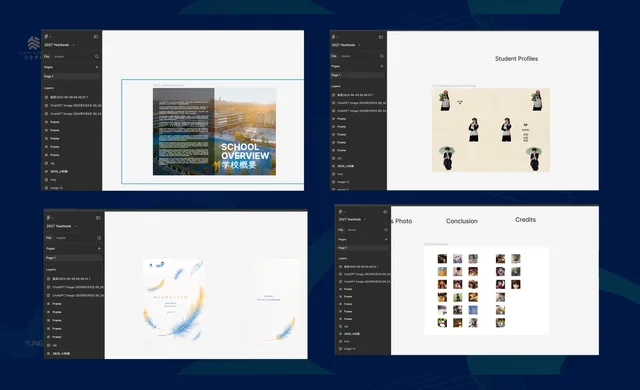Switch to Assets tab in School Overview window

59,57
